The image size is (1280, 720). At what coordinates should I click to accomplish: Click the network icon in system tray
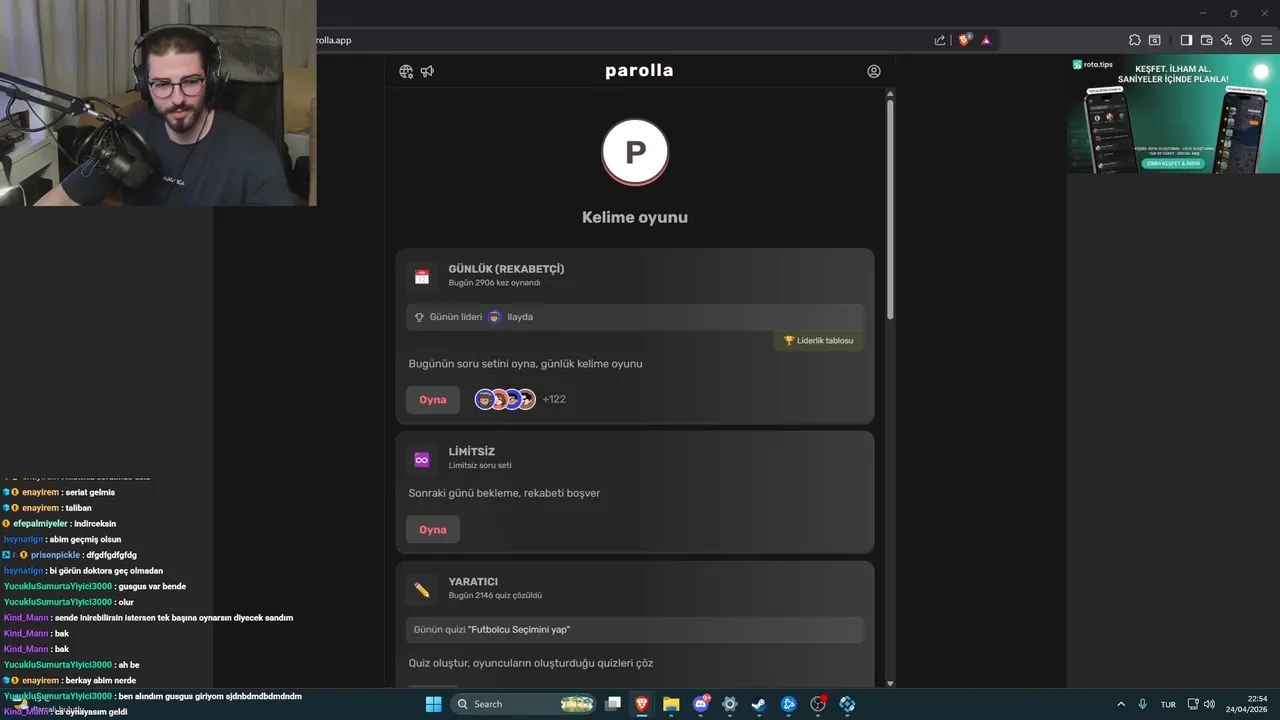1195,704
